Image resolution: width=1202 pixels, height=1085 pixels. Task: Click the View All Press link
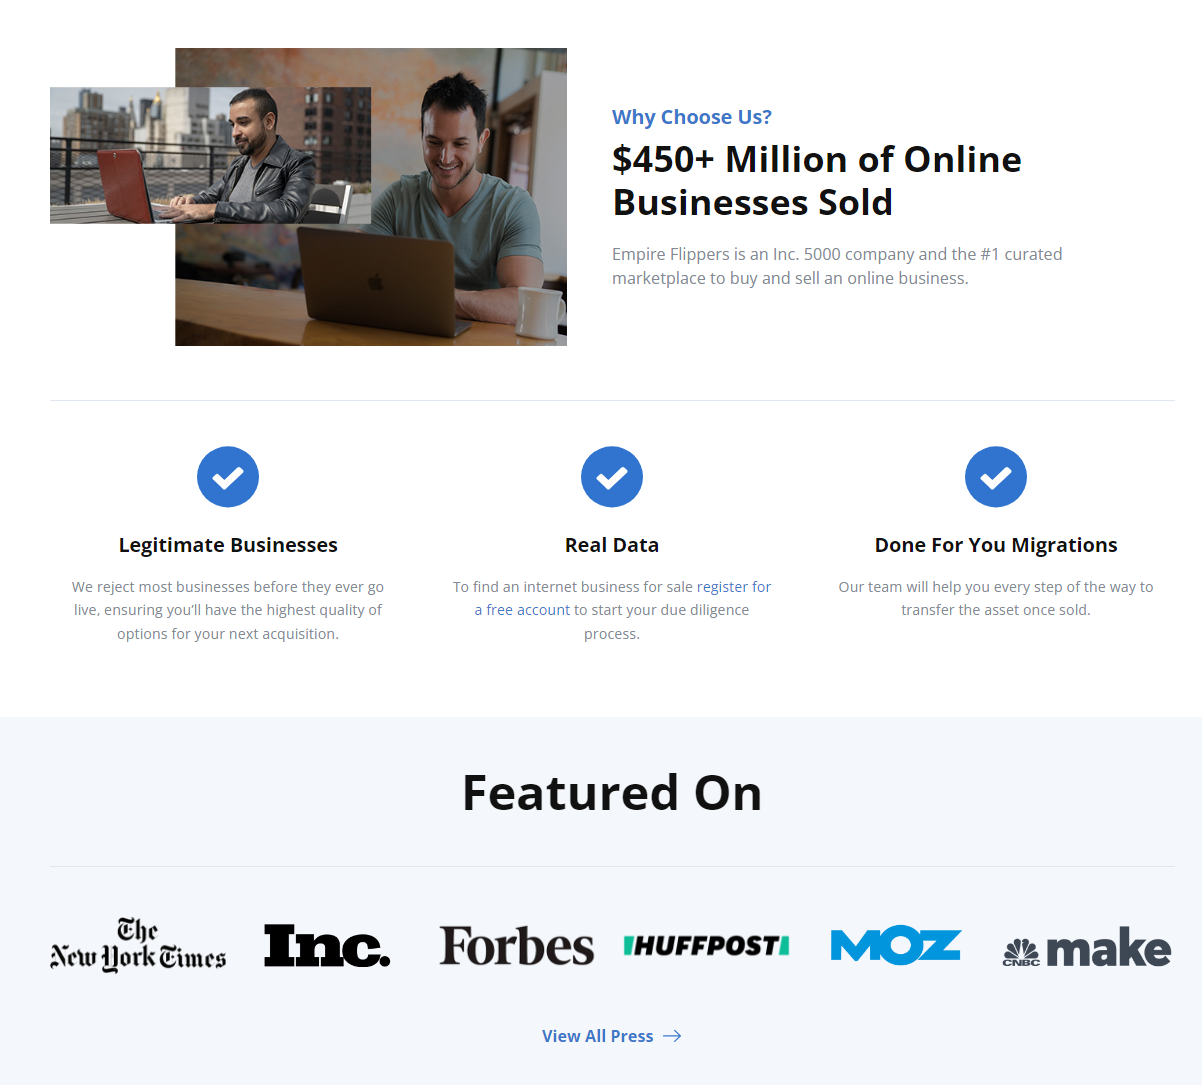(597, 1036)
